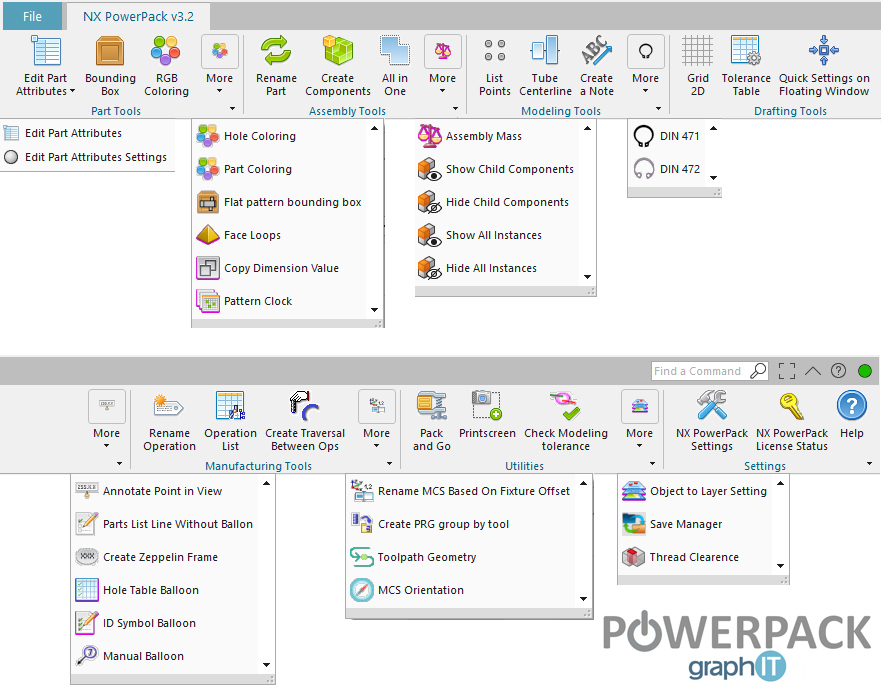Open the Assembly Tools More dropdown
881x697 pixels.
(443, 64)
